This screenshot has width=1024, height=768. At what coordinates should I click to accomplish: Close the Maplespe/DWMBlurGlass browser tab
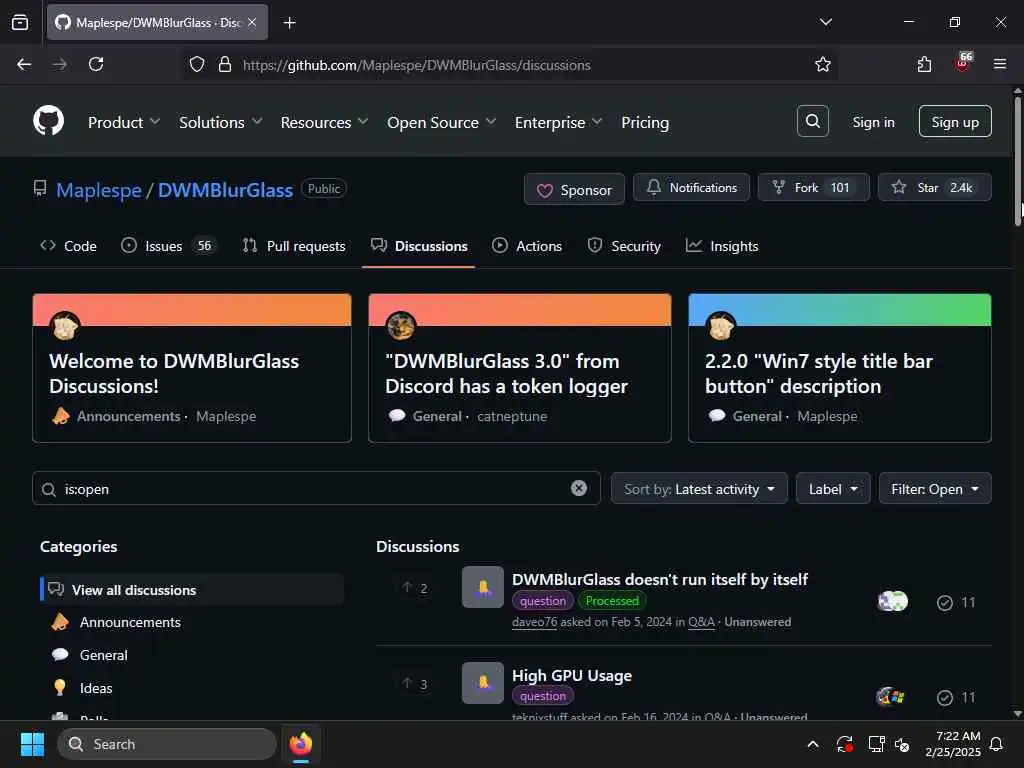click(252, 23)
